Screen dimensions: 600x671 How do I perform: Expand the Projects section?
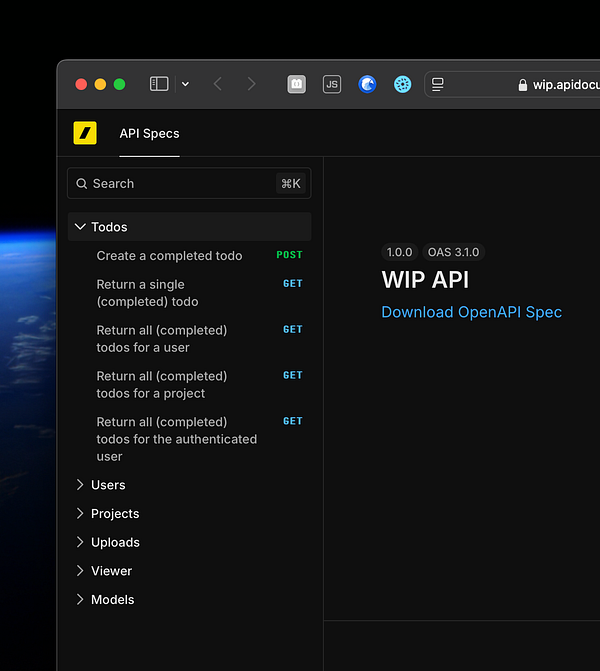click(x=115, y=514)
